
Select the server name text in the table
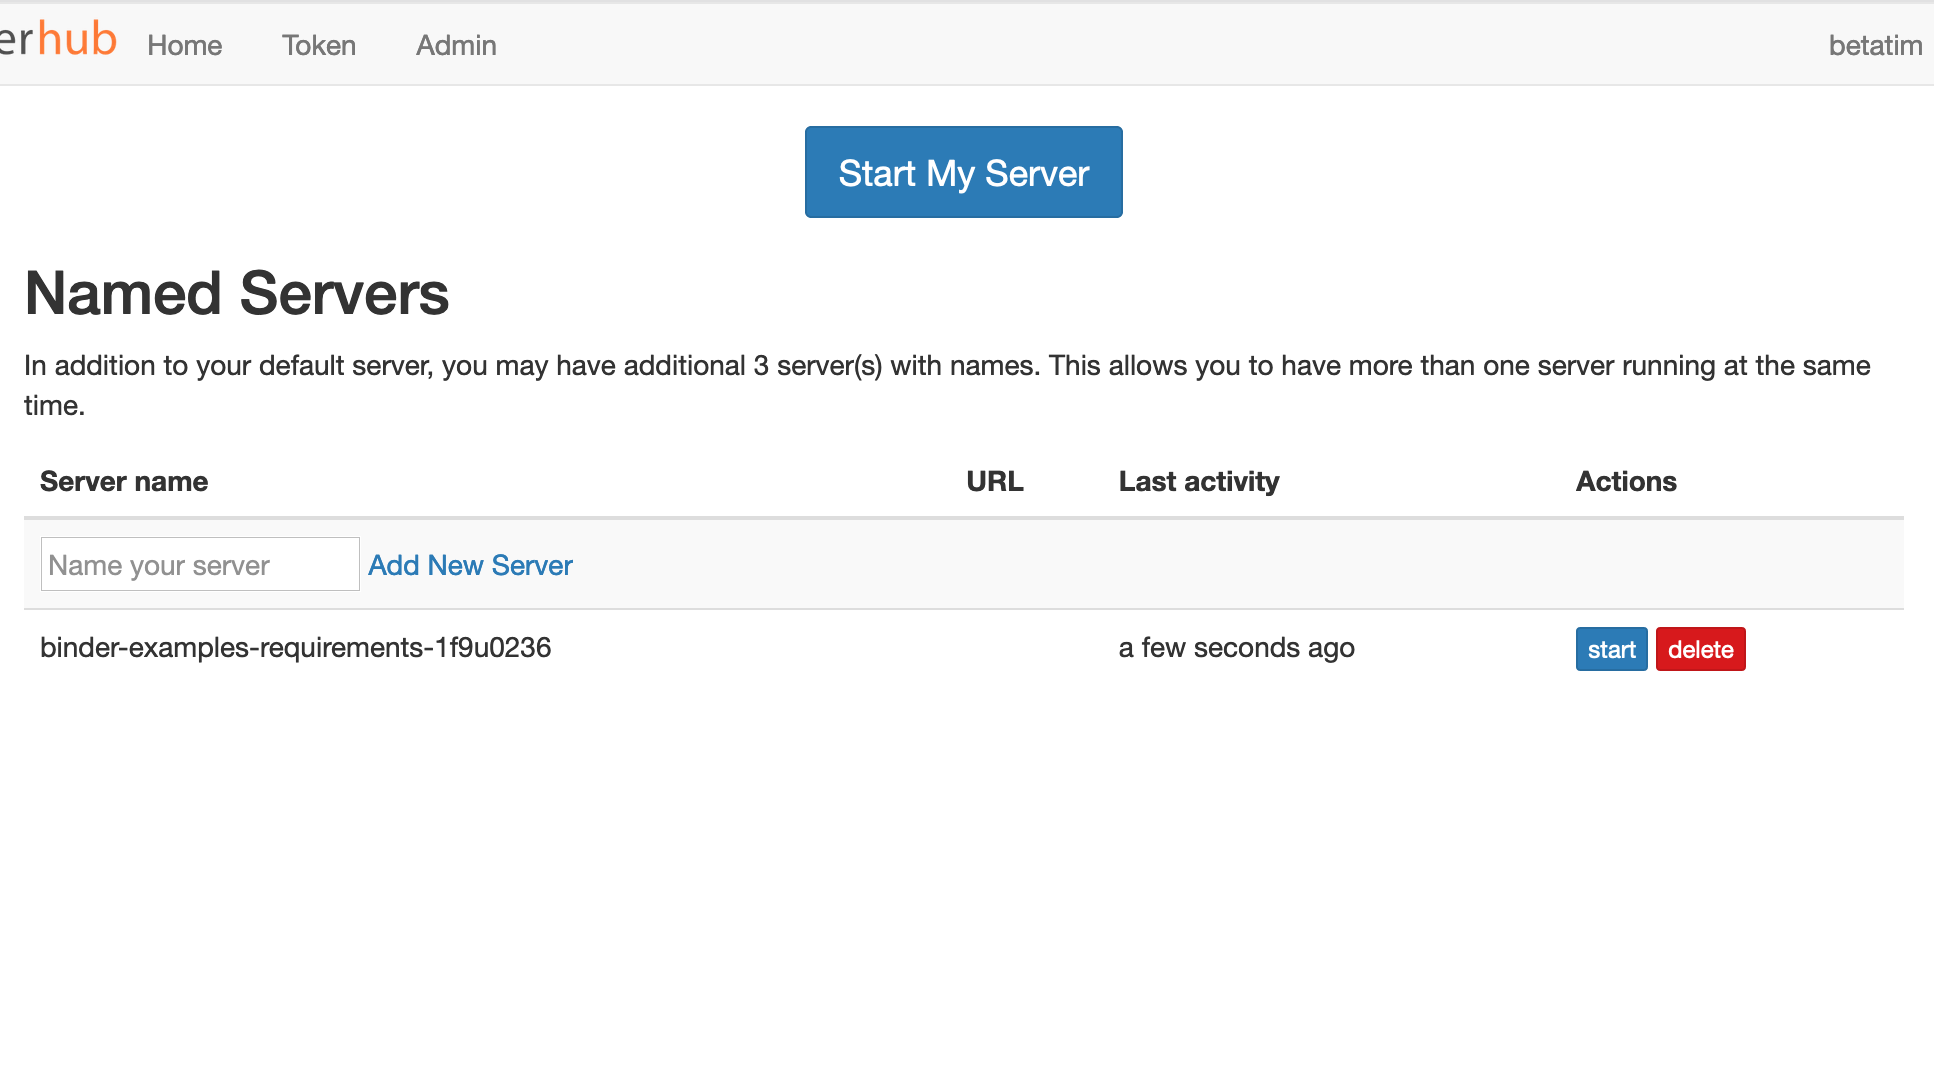point(294,648)
